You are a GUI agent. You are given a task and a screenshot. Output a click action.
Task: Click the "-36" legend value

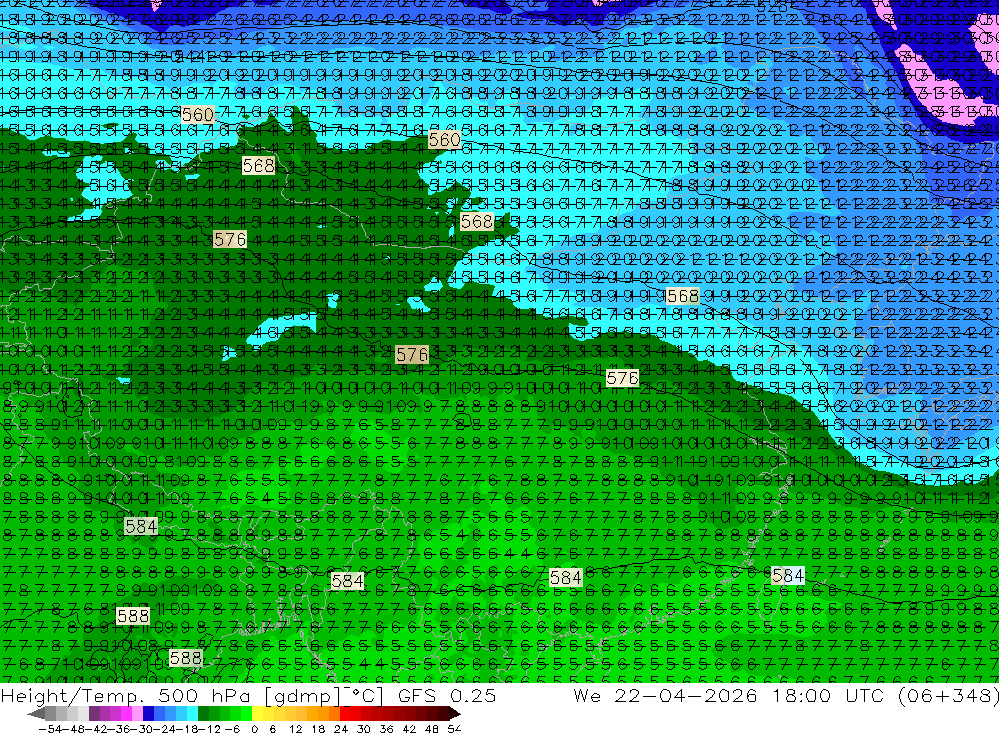[118, 729]
